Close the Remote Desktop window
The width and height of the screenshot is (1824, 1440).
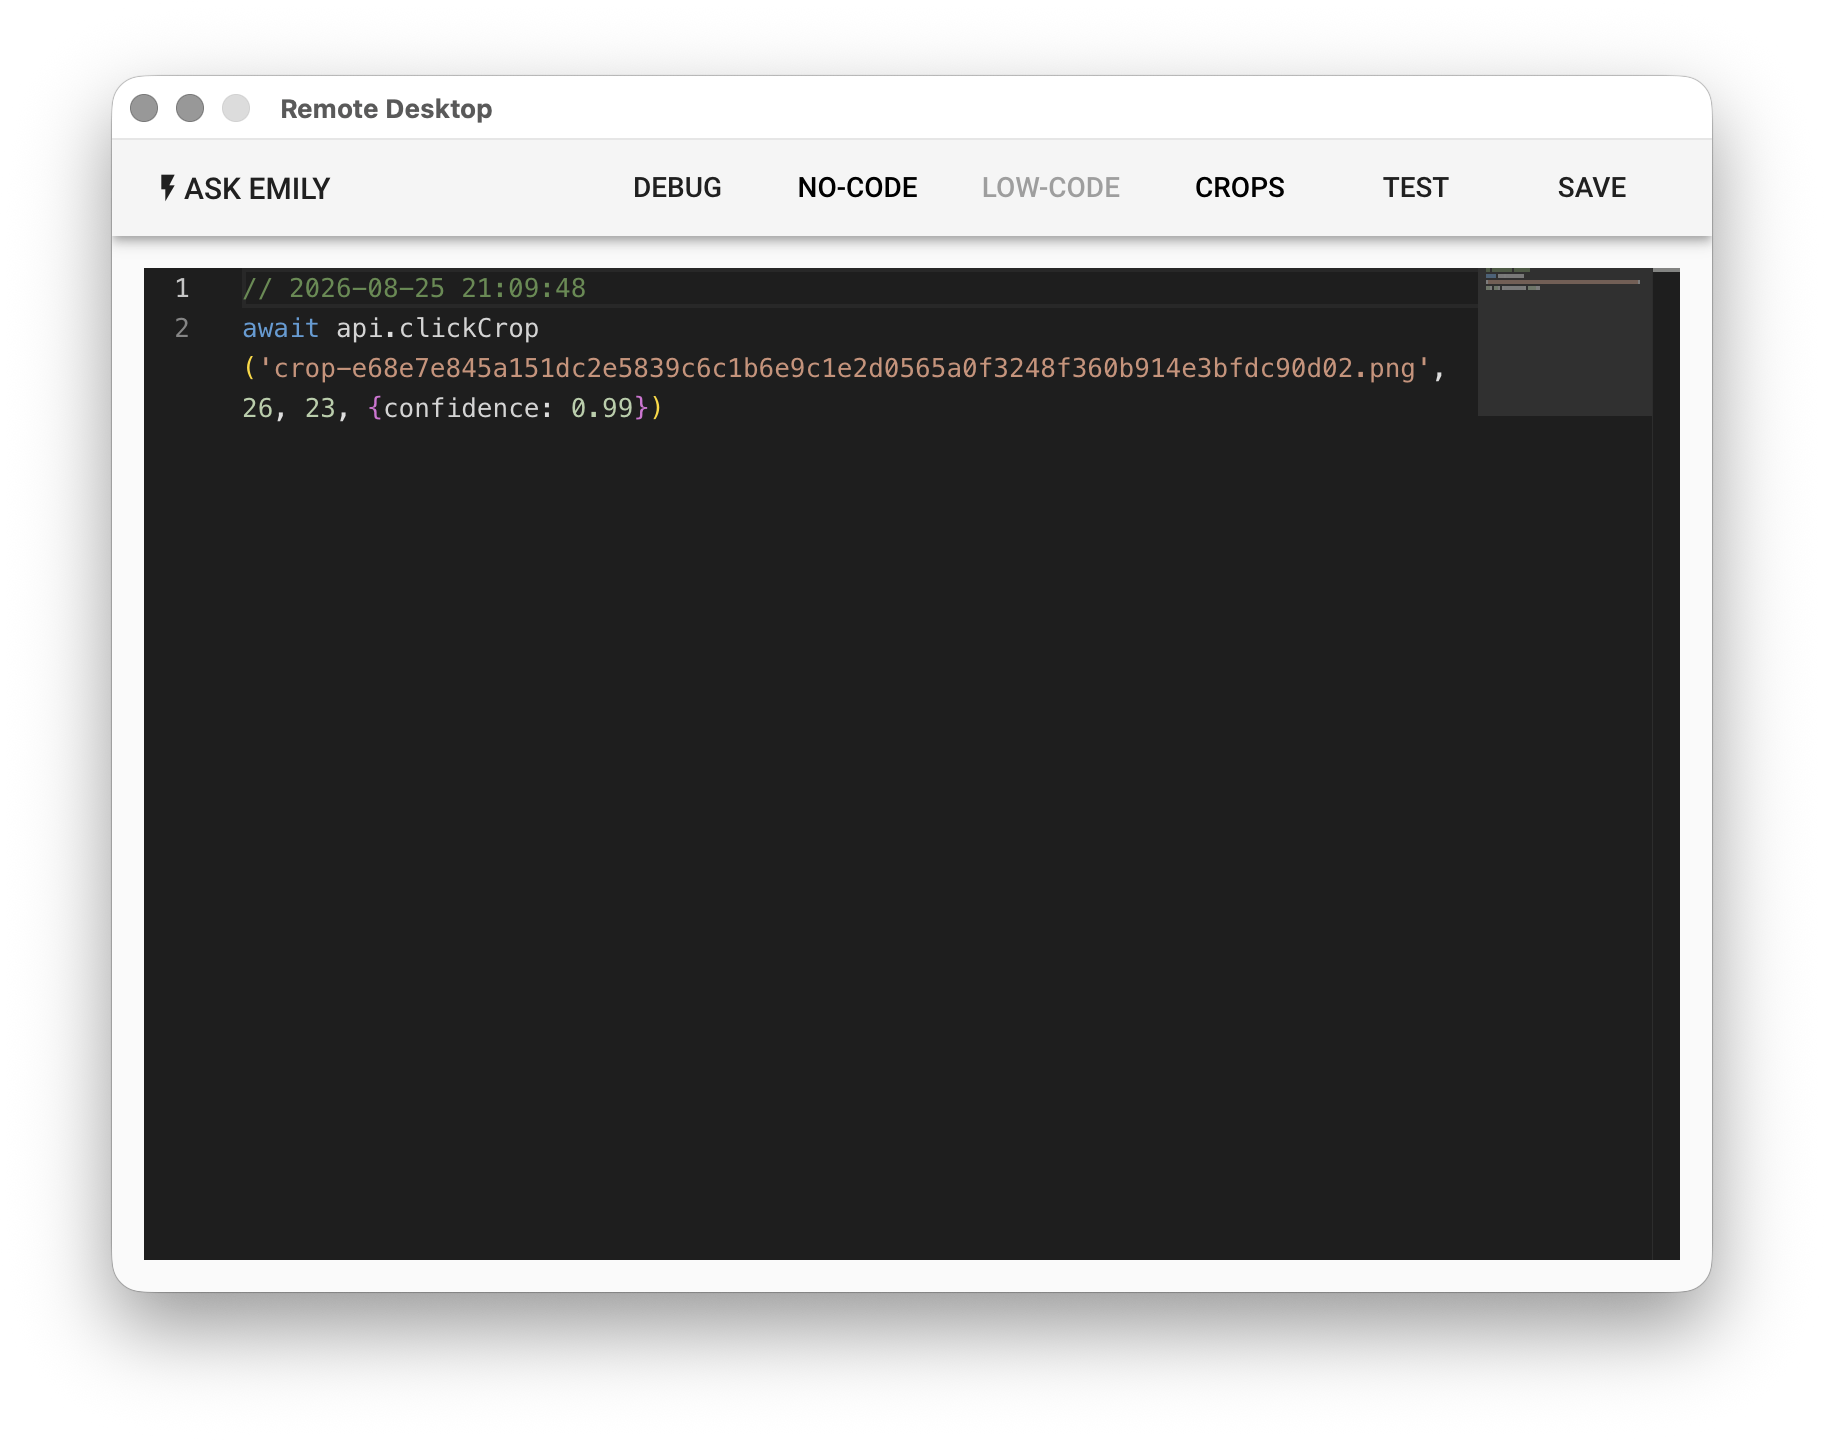click(x=144, y=108)
